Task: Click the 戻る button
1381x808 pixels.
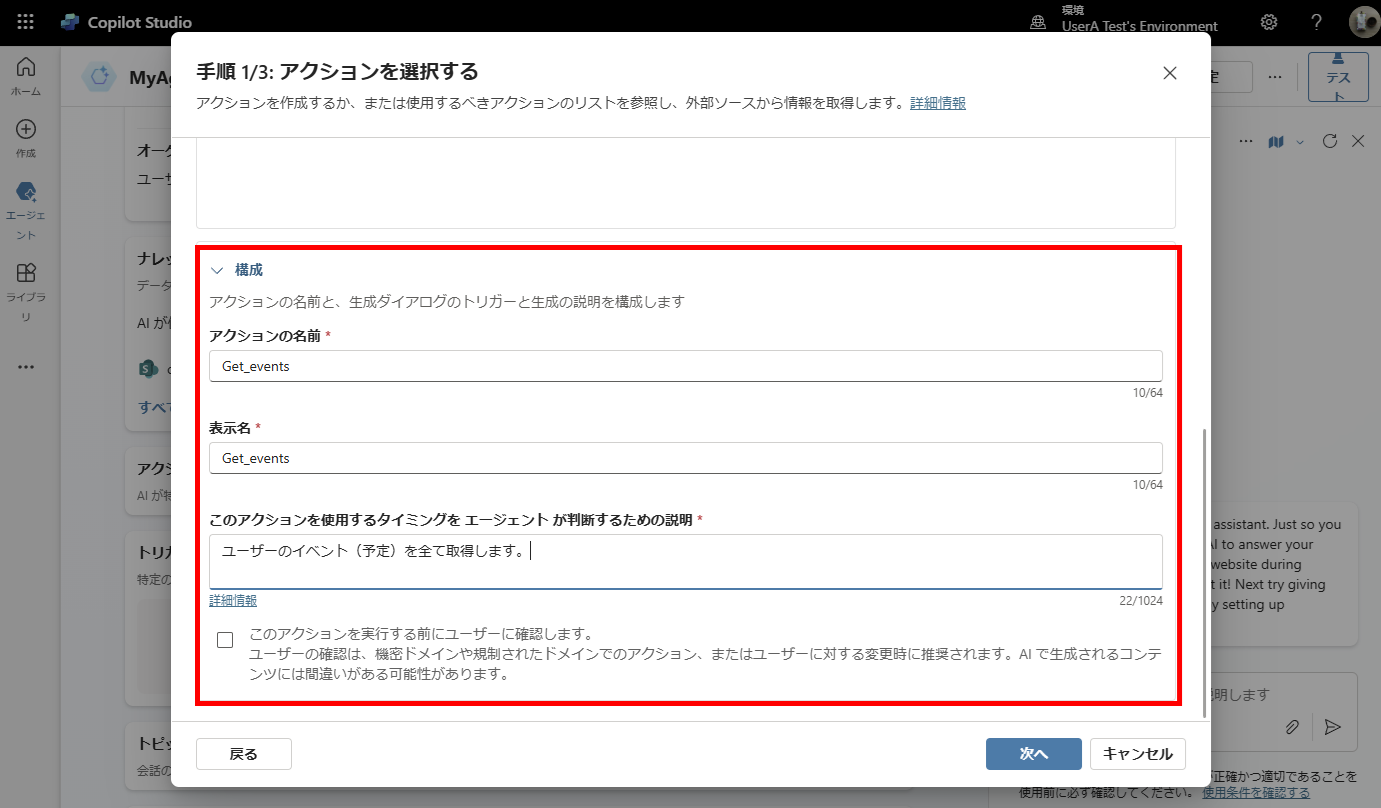Action: pos(243,754)
